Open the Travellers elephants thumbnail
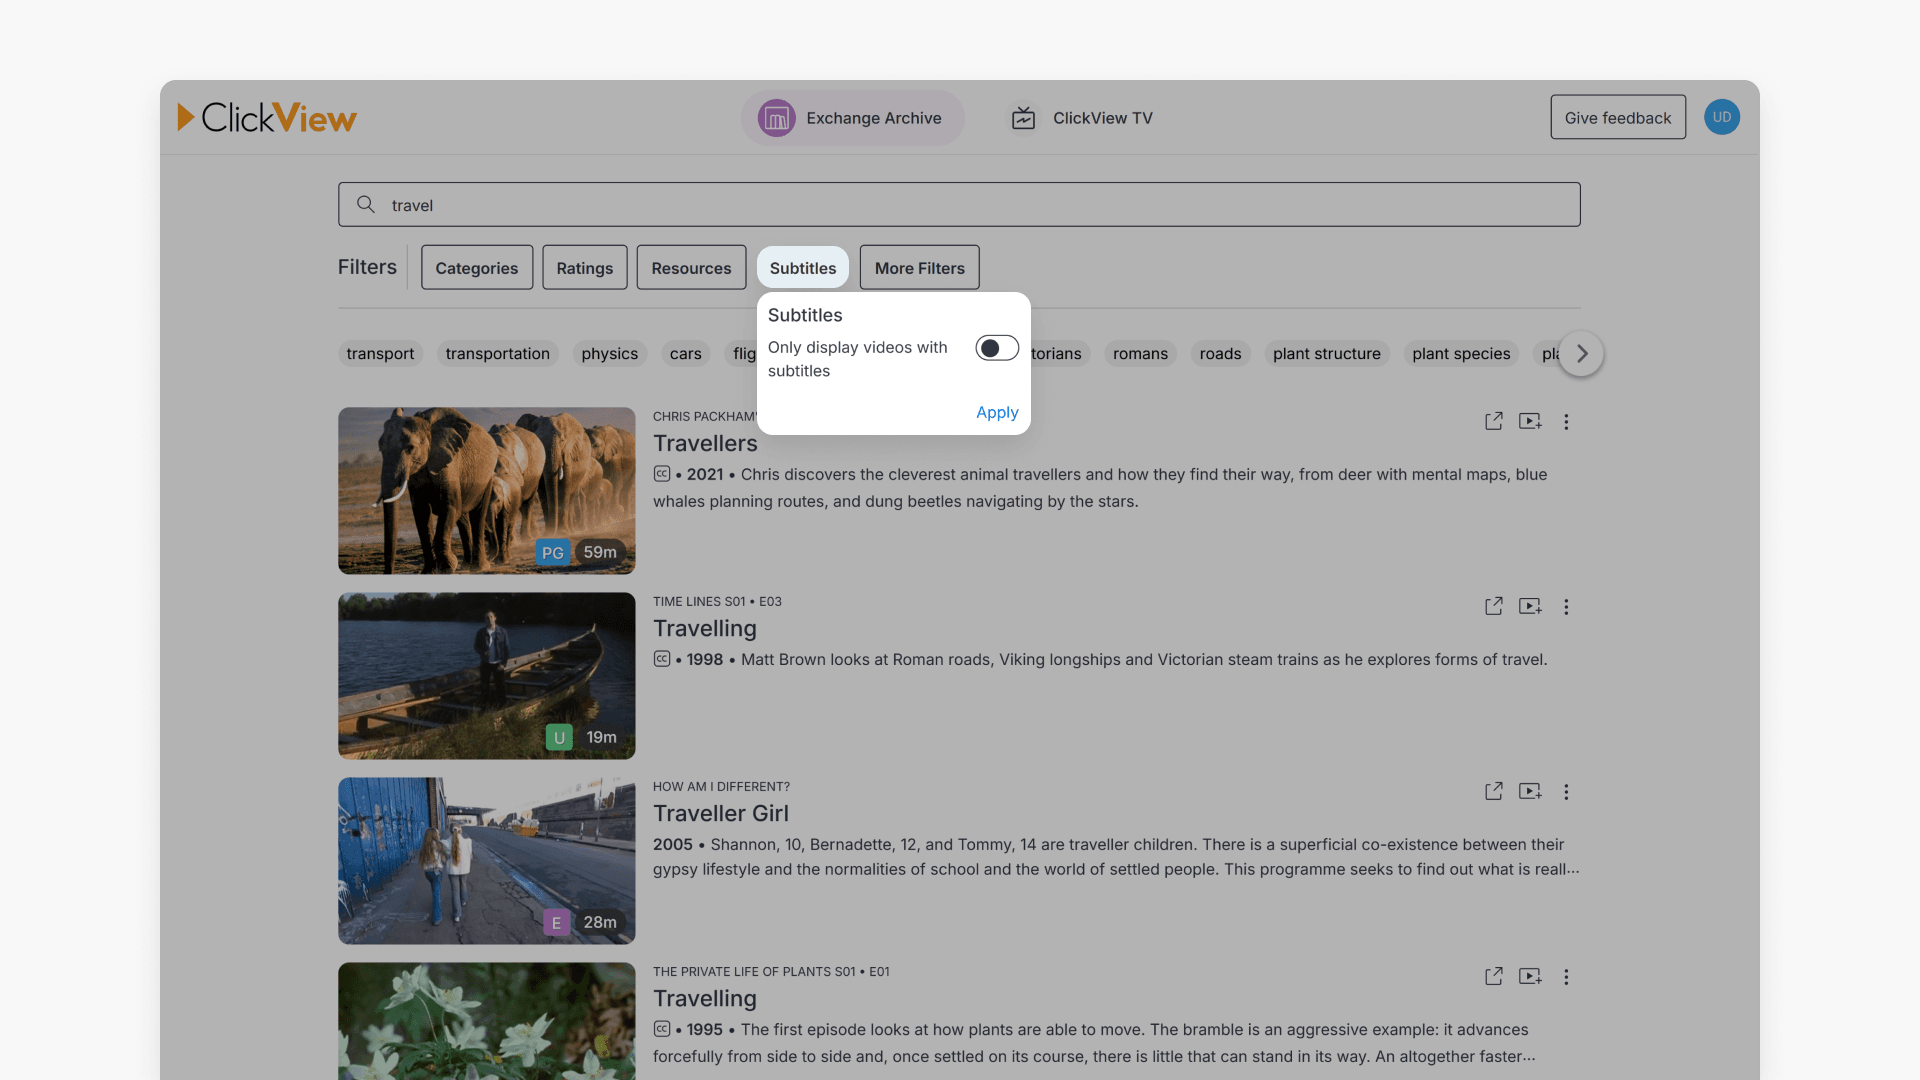This screenshot has width=1920, height=1080. (x=486, y=490)
